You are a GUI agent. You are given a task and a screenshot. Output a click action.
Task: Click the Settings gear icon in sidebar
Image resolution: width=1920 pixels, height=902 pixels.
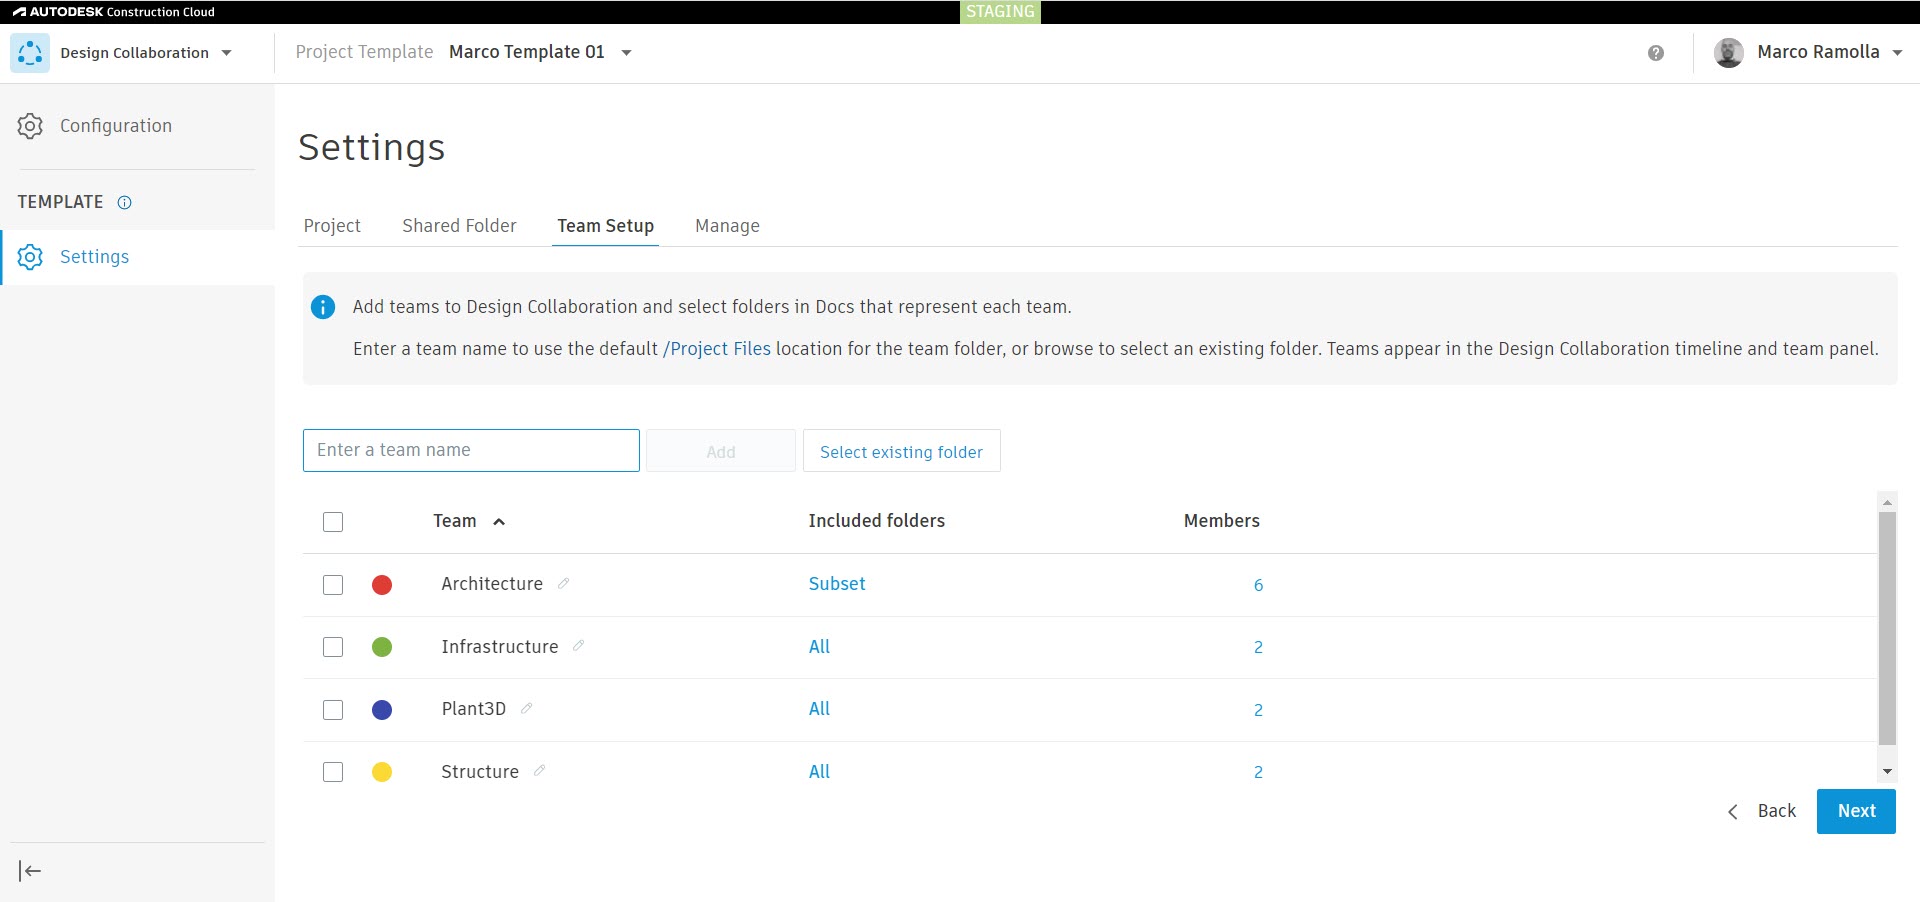[x=30, y=257]
